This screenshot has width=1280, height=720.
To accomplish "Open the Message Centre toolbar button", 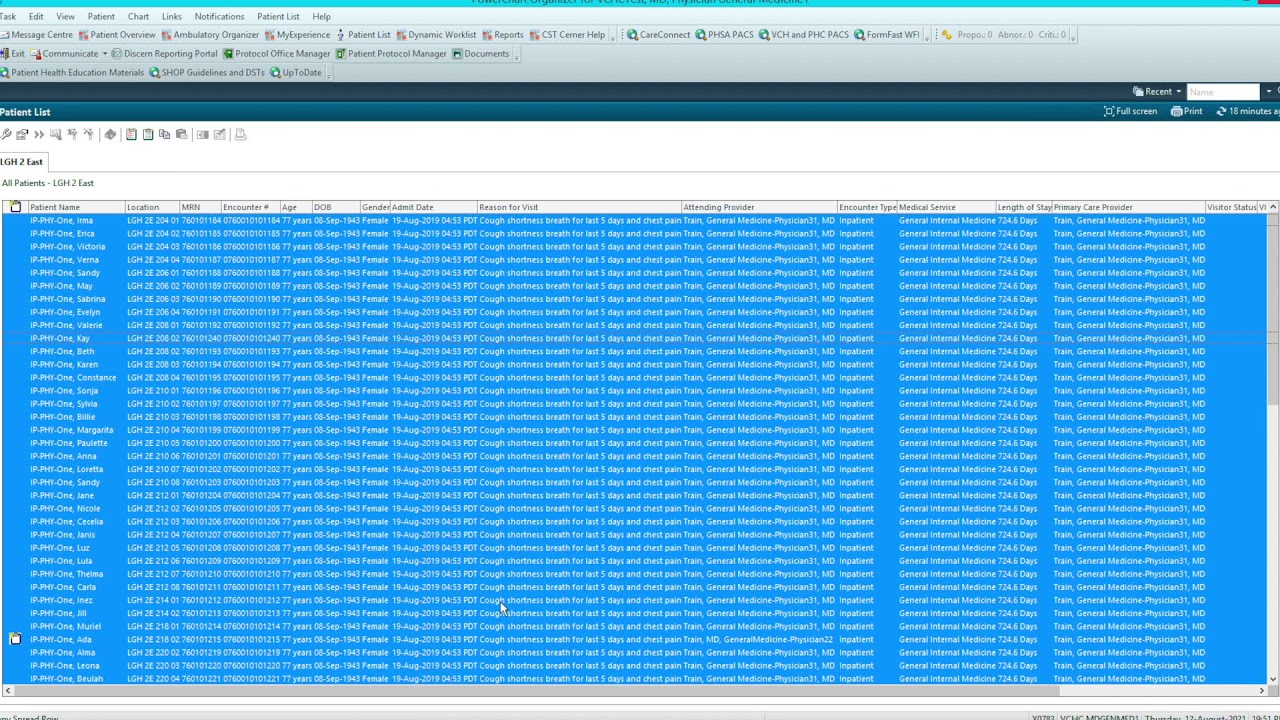I will pyautogui.click(x=36, y=35).
